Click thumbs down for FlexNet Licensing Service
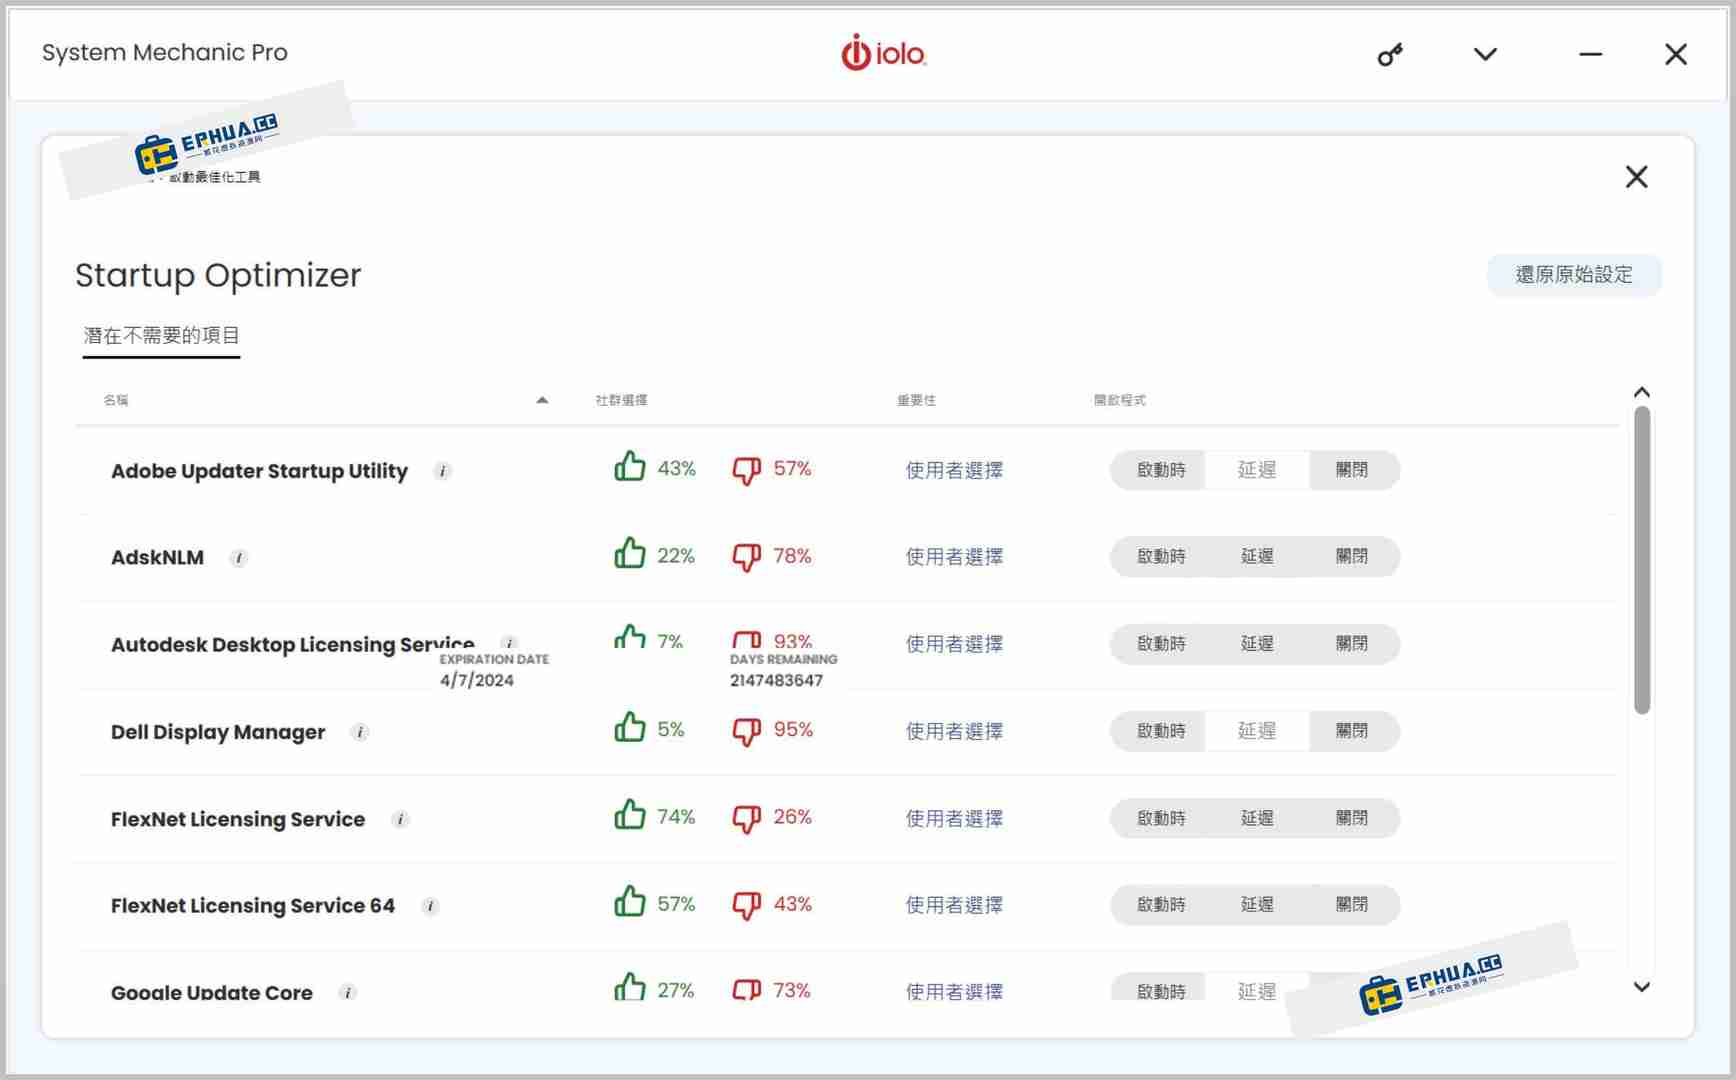 coord(746,818)
